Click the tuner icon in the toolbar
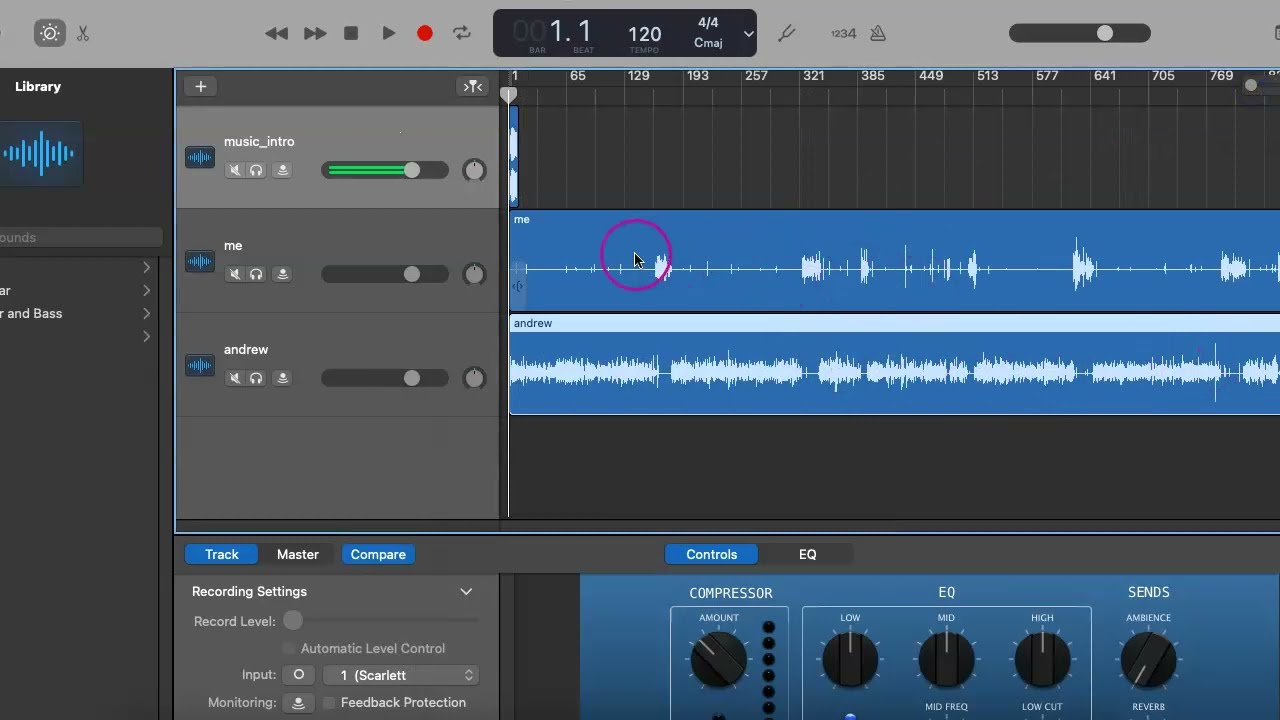 click(786, 33)
